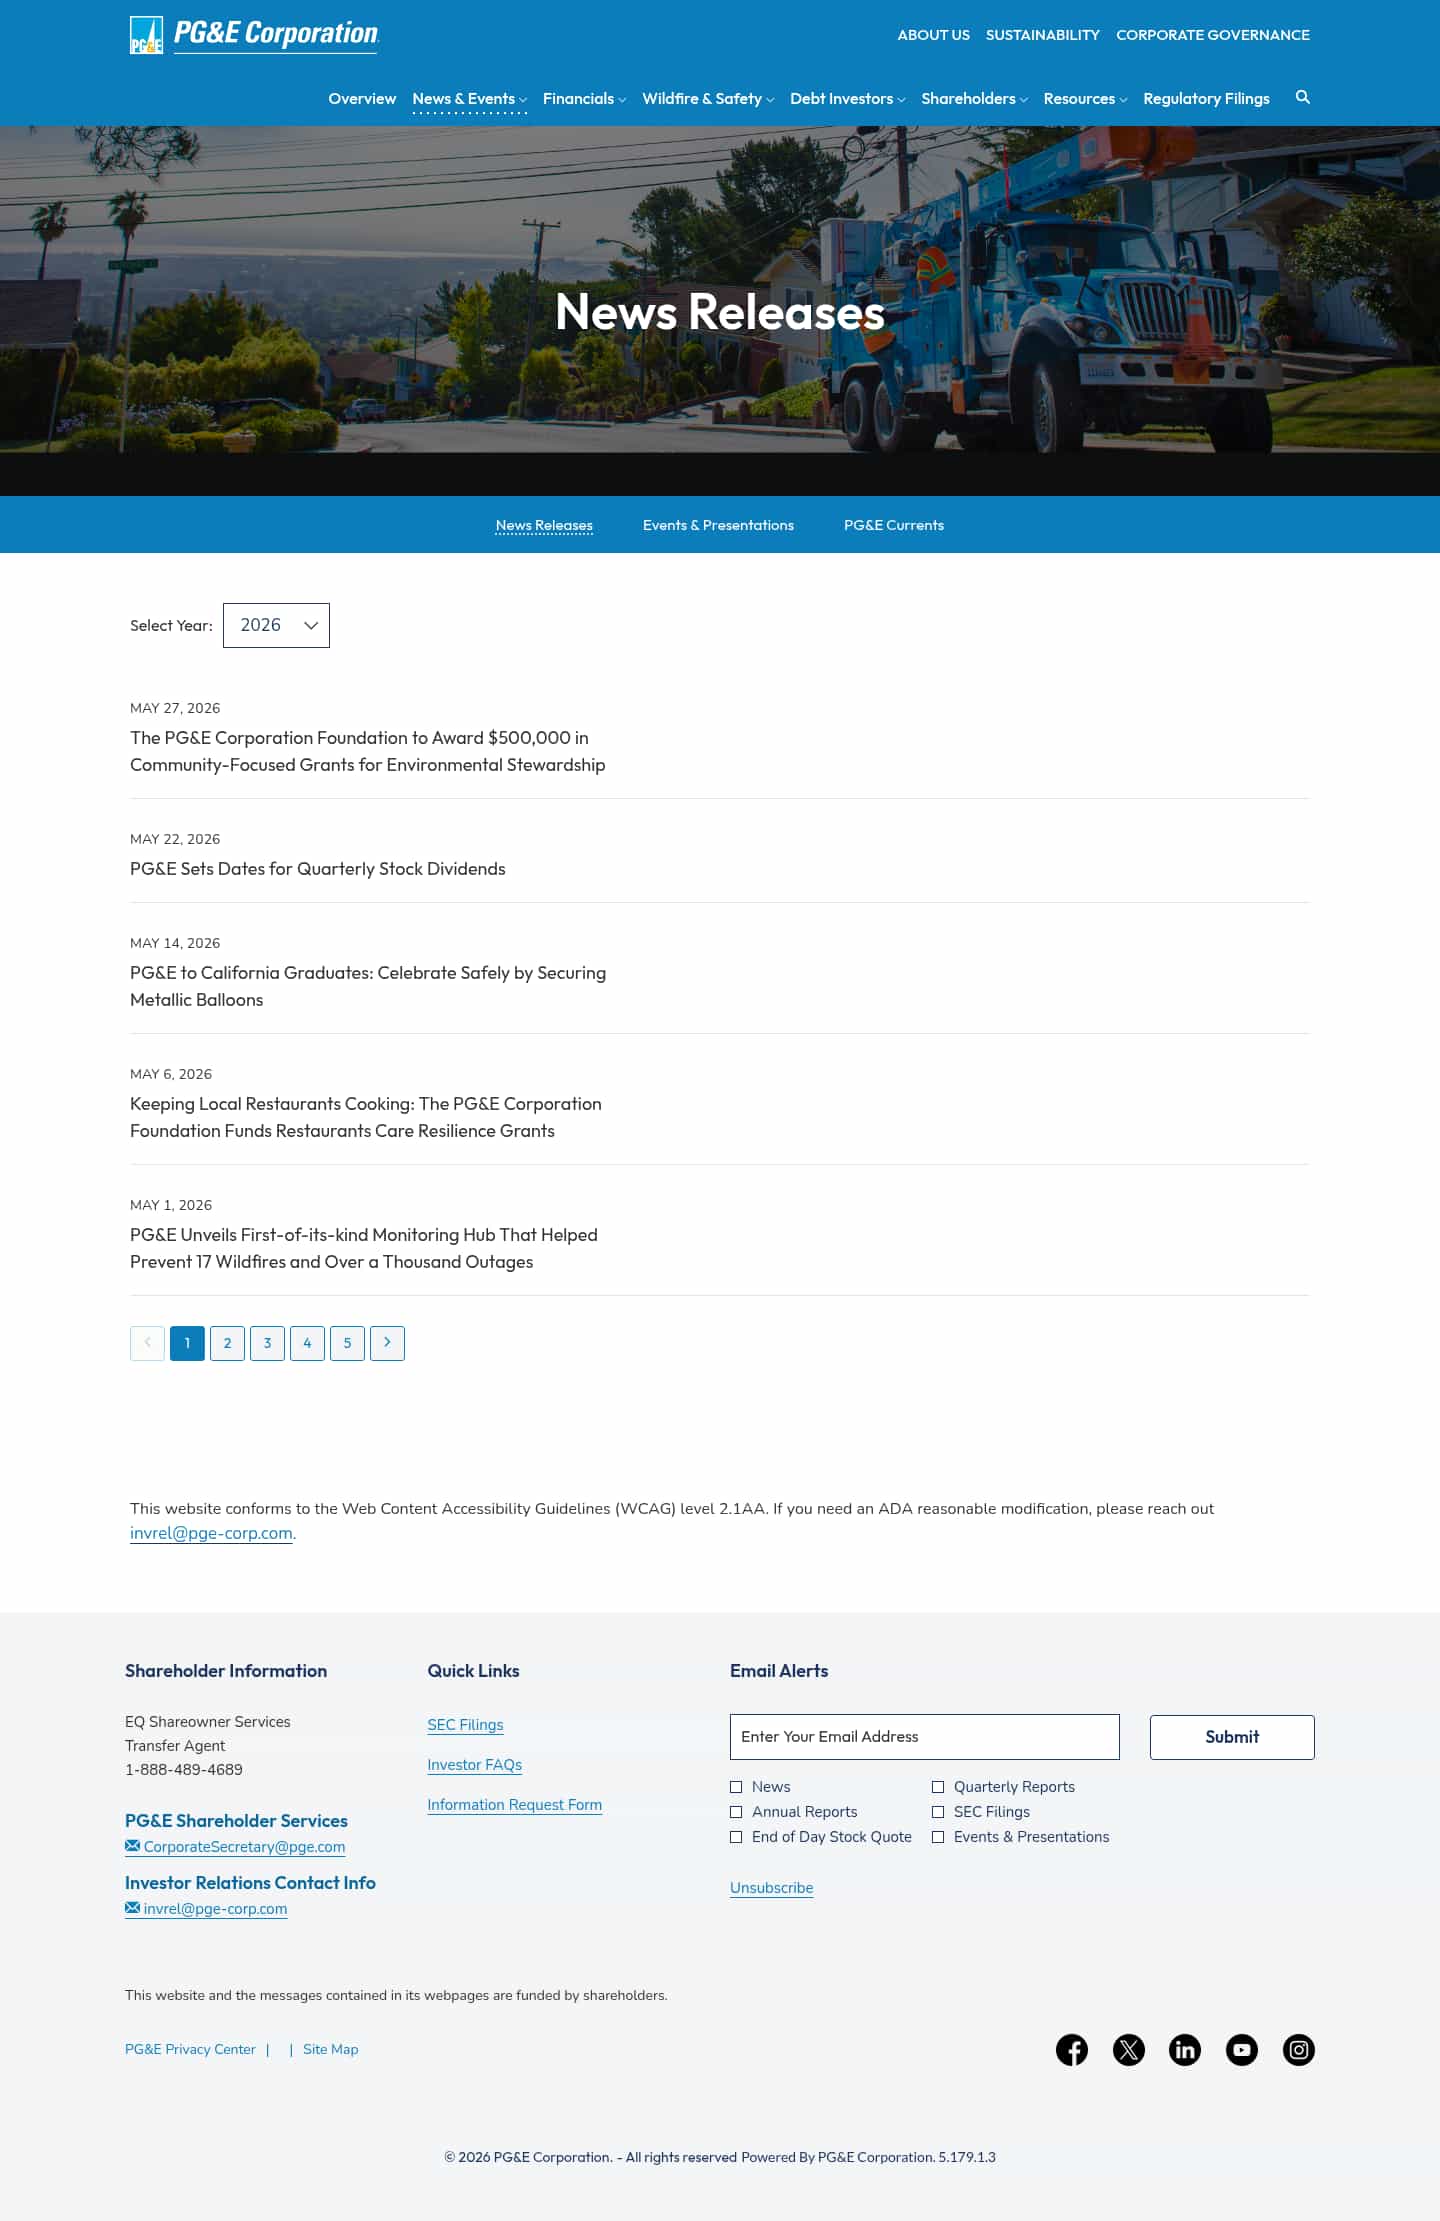Go to page 4 of results

[307, 1343]
